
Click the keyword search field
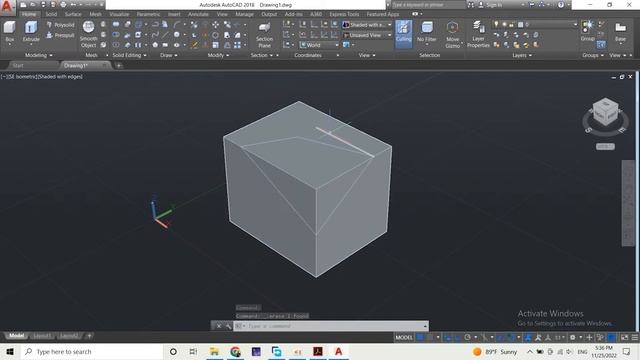pyautogui.click(x=428, y=5)
